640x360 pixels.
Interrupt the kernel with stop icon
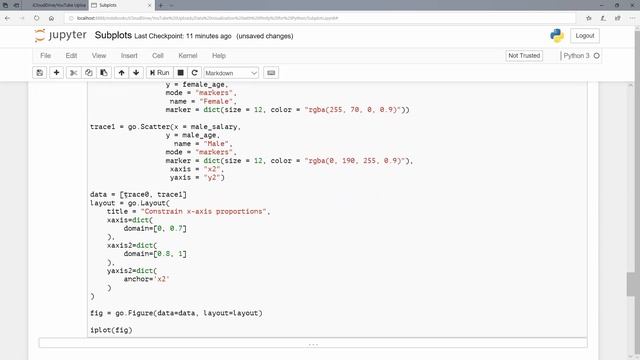[x=180, y=73]
